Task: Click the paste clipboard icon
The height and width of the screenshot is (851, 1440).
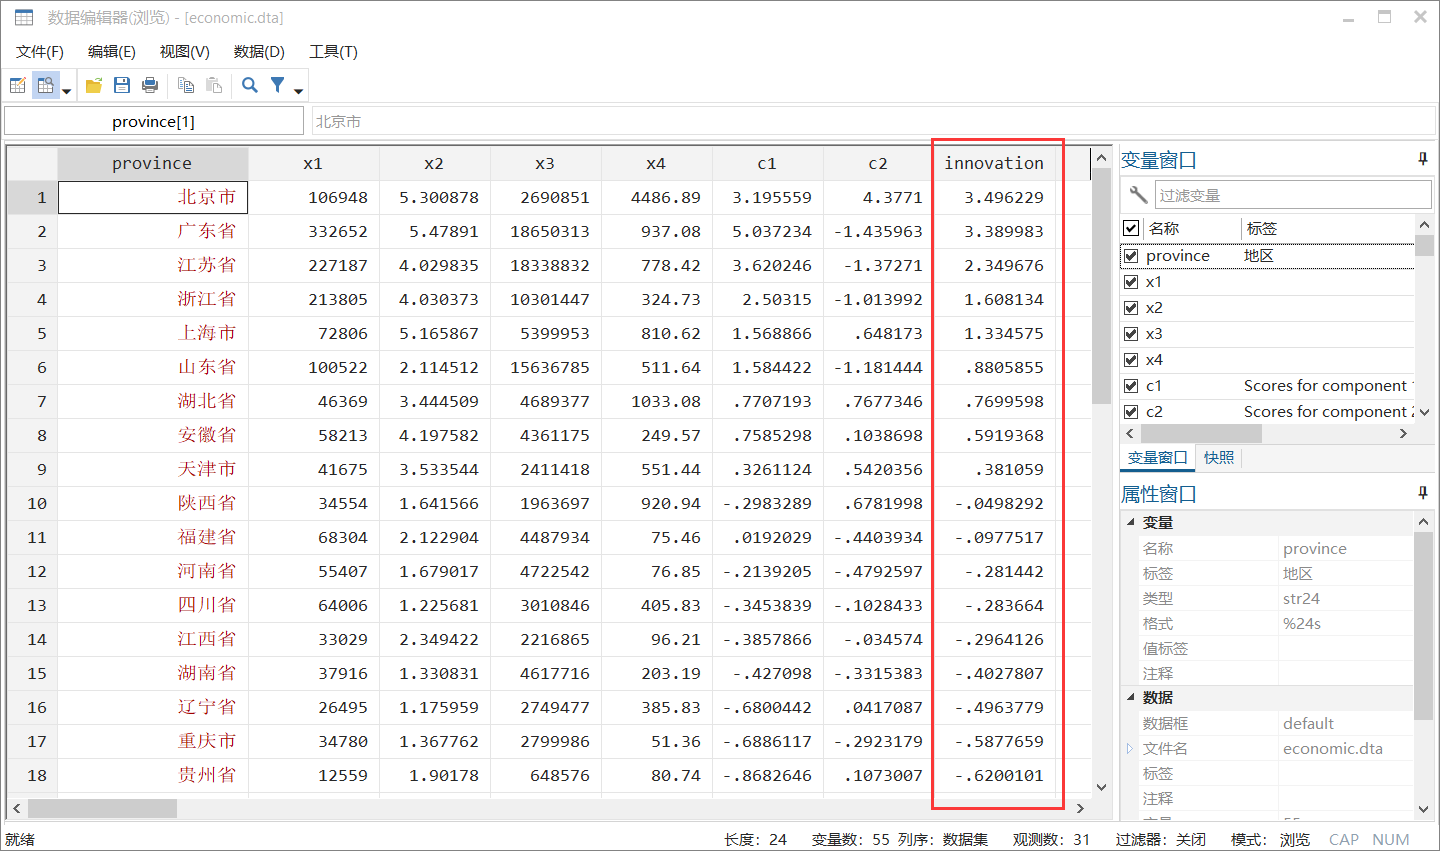Action: (x=214, y=86)
